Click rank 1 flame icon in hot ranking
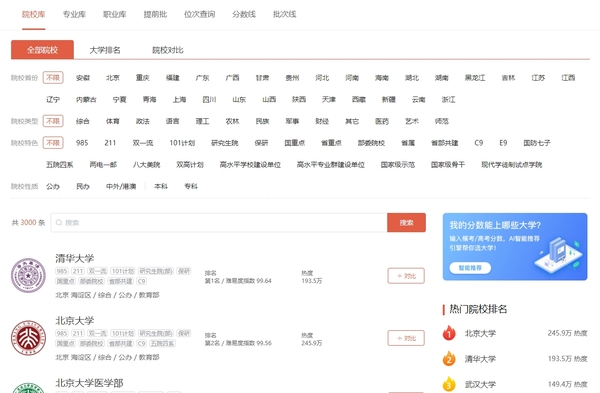The height and width of the screenshot is (393, 600). tap(449, 333)
